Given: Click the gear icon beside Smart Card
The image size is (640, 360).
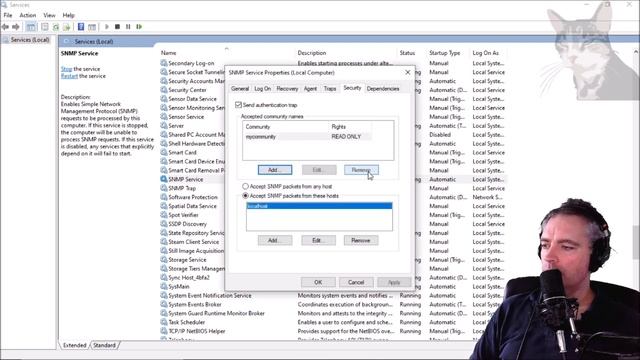Looking at the screenshot, I should (x=164, y=152).
